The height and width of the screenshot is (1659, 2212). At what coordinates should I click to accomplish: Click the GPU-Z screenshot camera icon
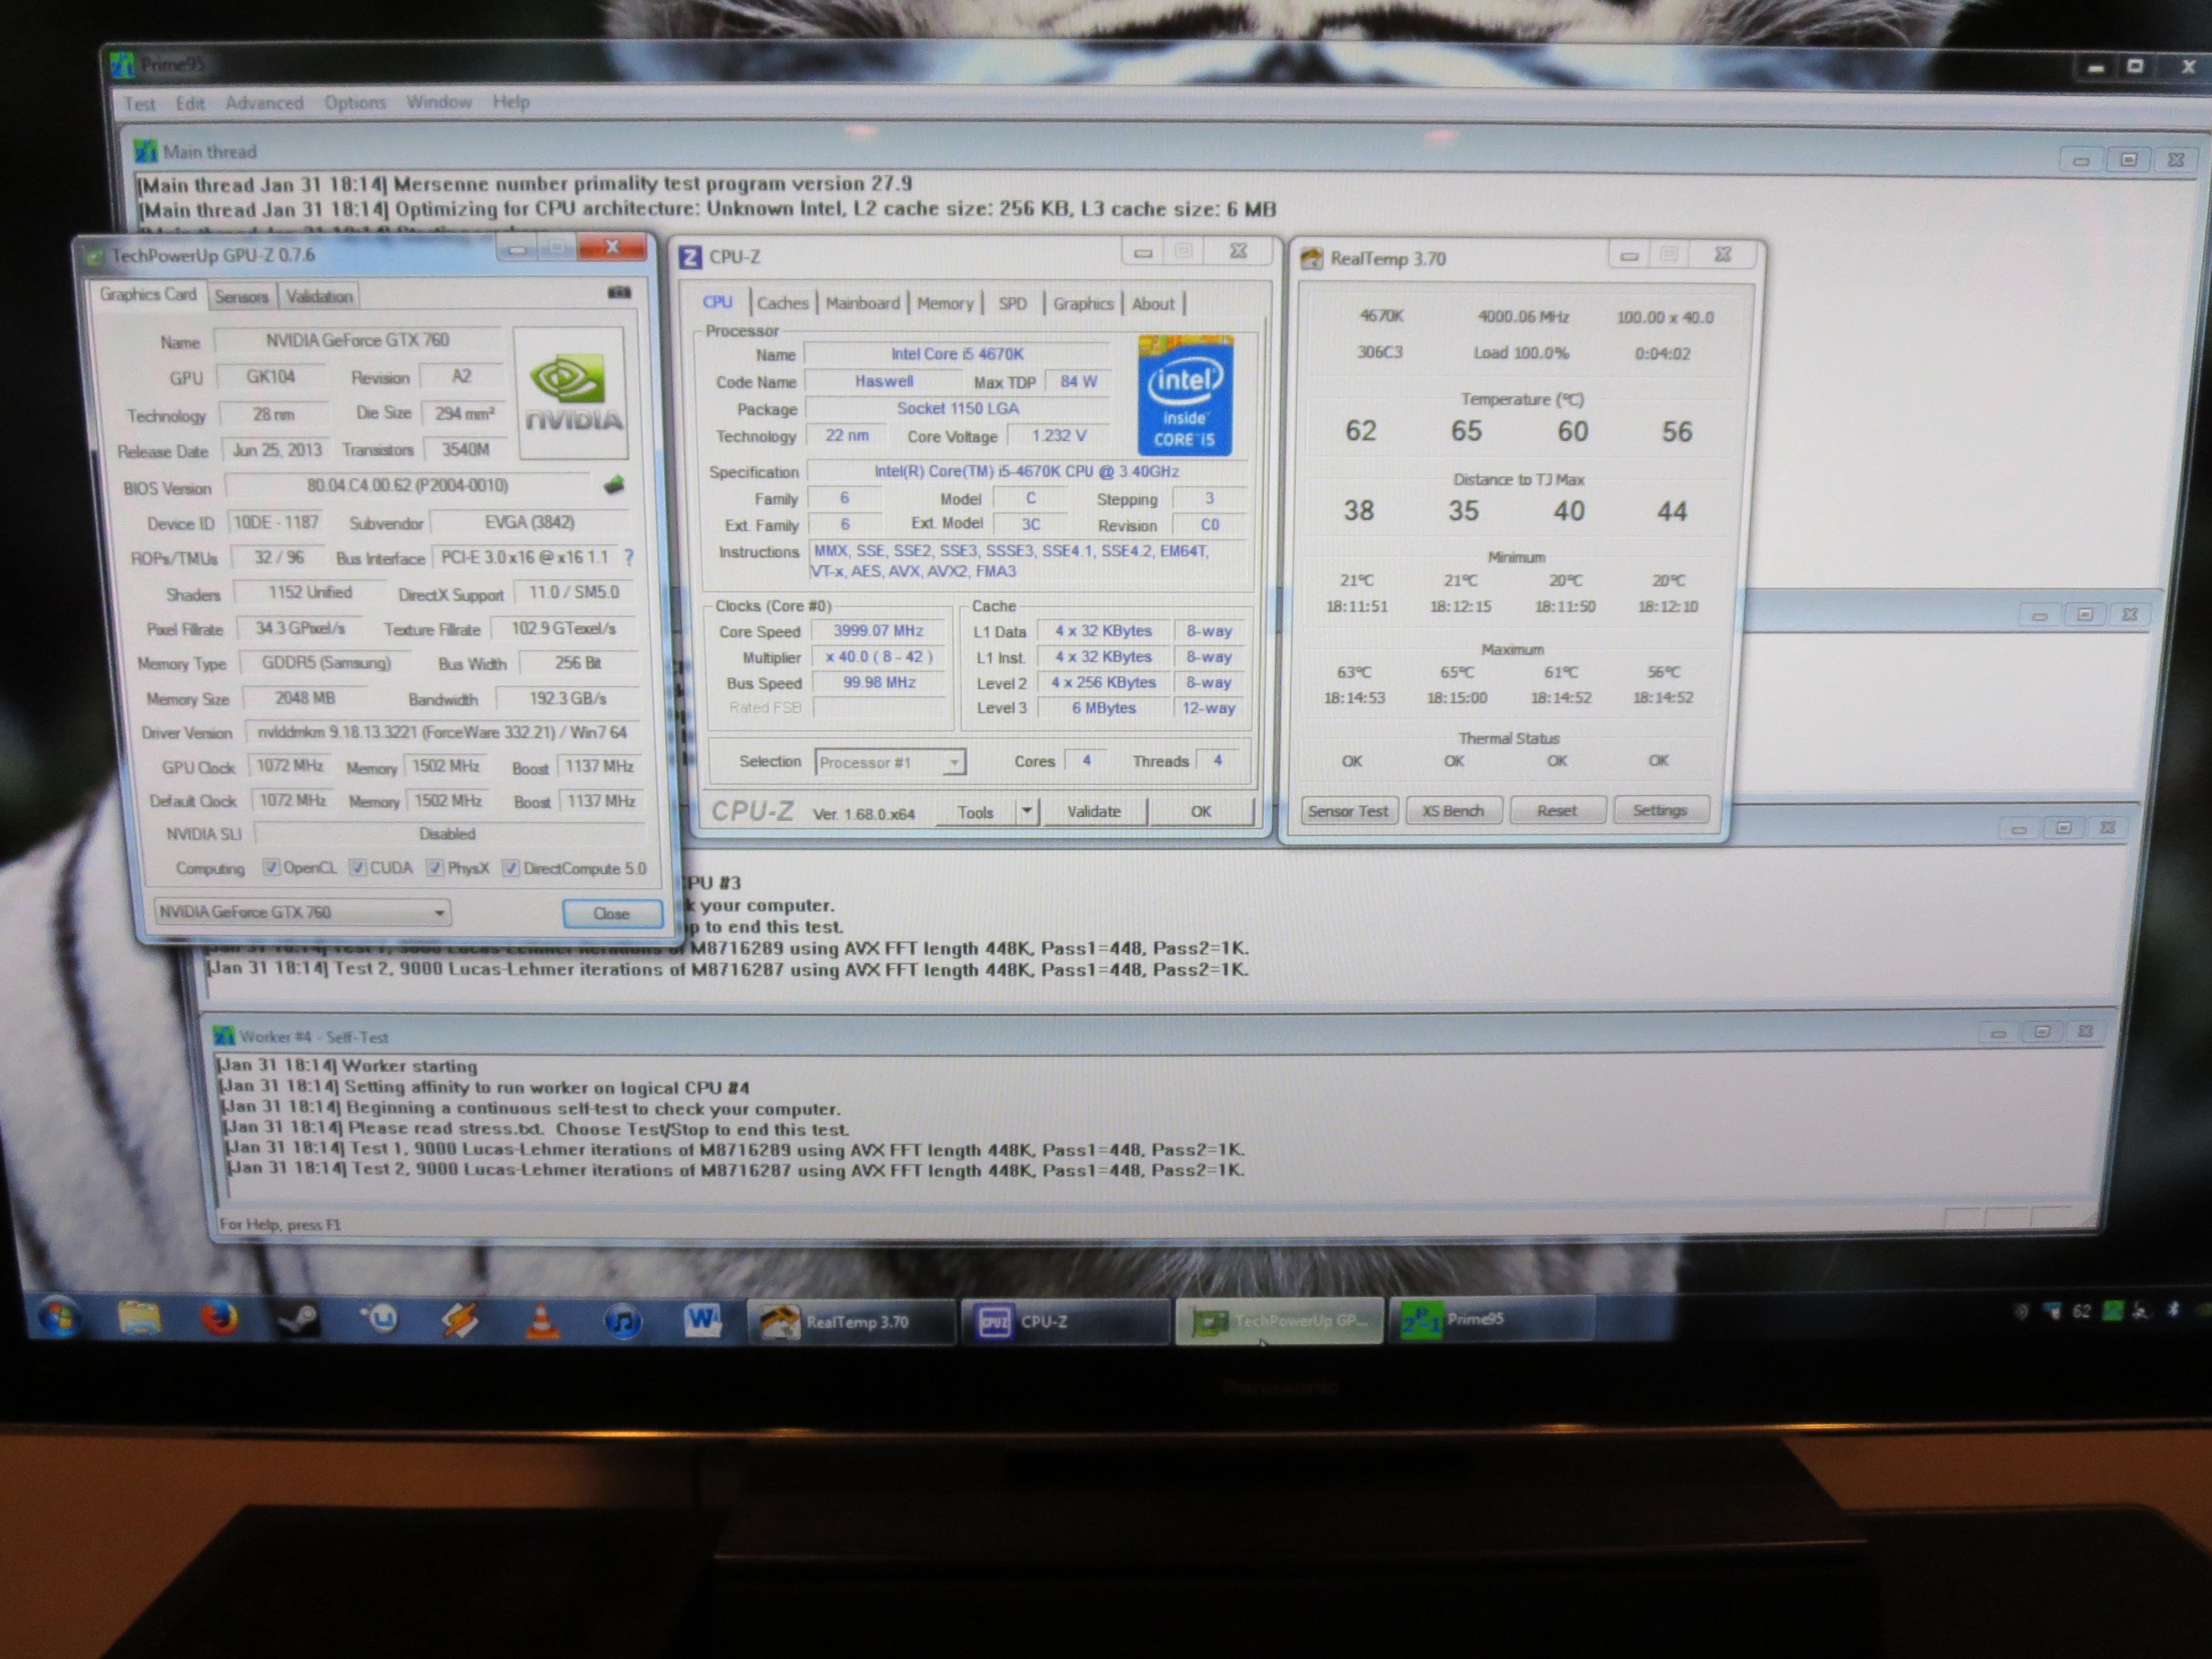click(x=619, y=292)
